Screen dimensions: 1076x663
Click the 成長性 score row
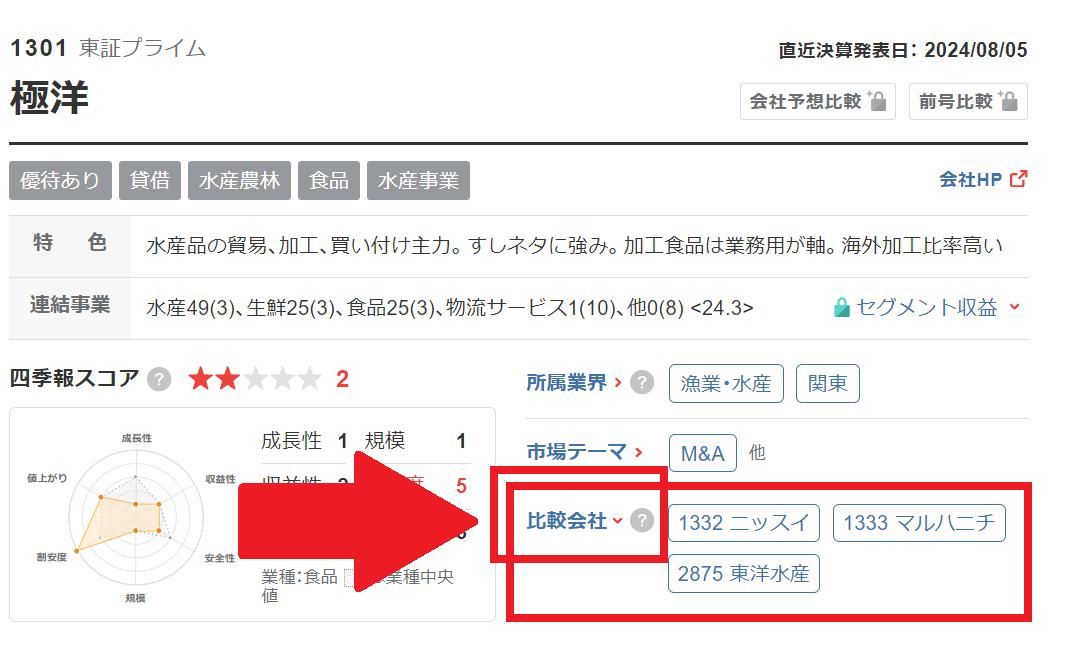point(304,441)
